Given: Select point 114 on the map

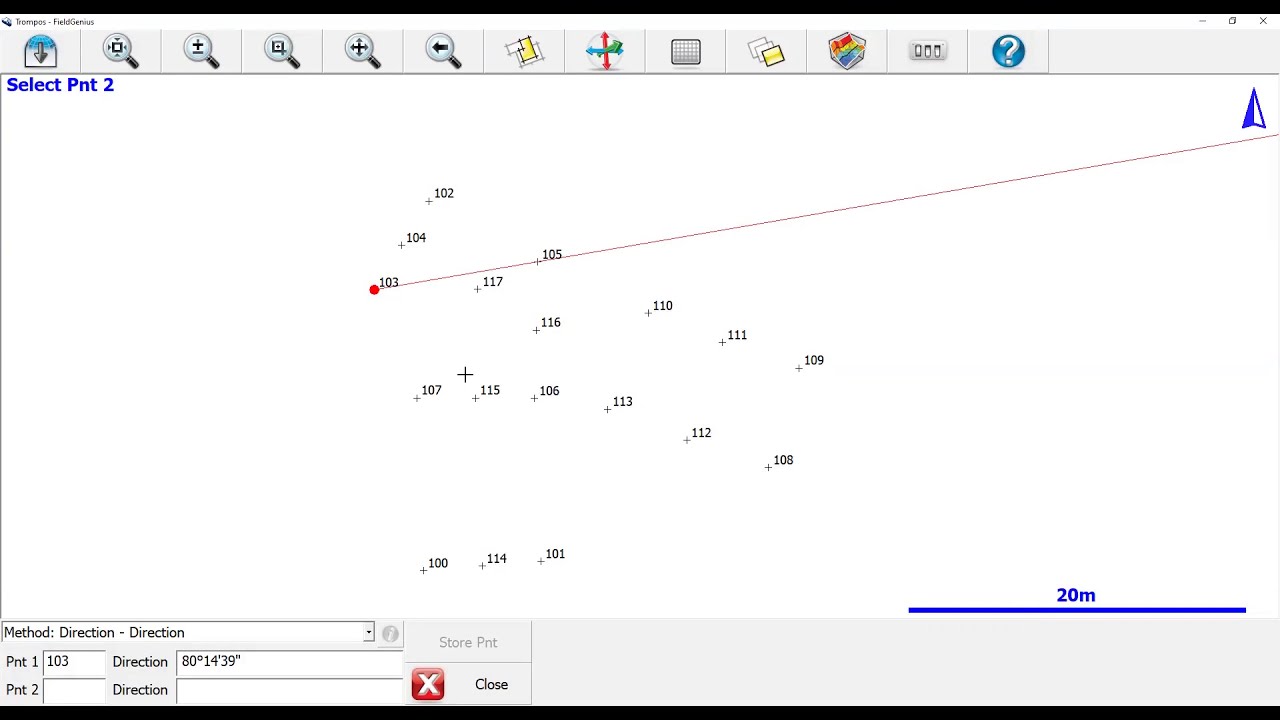Looking at the screenshot, I should coord(482,566).
